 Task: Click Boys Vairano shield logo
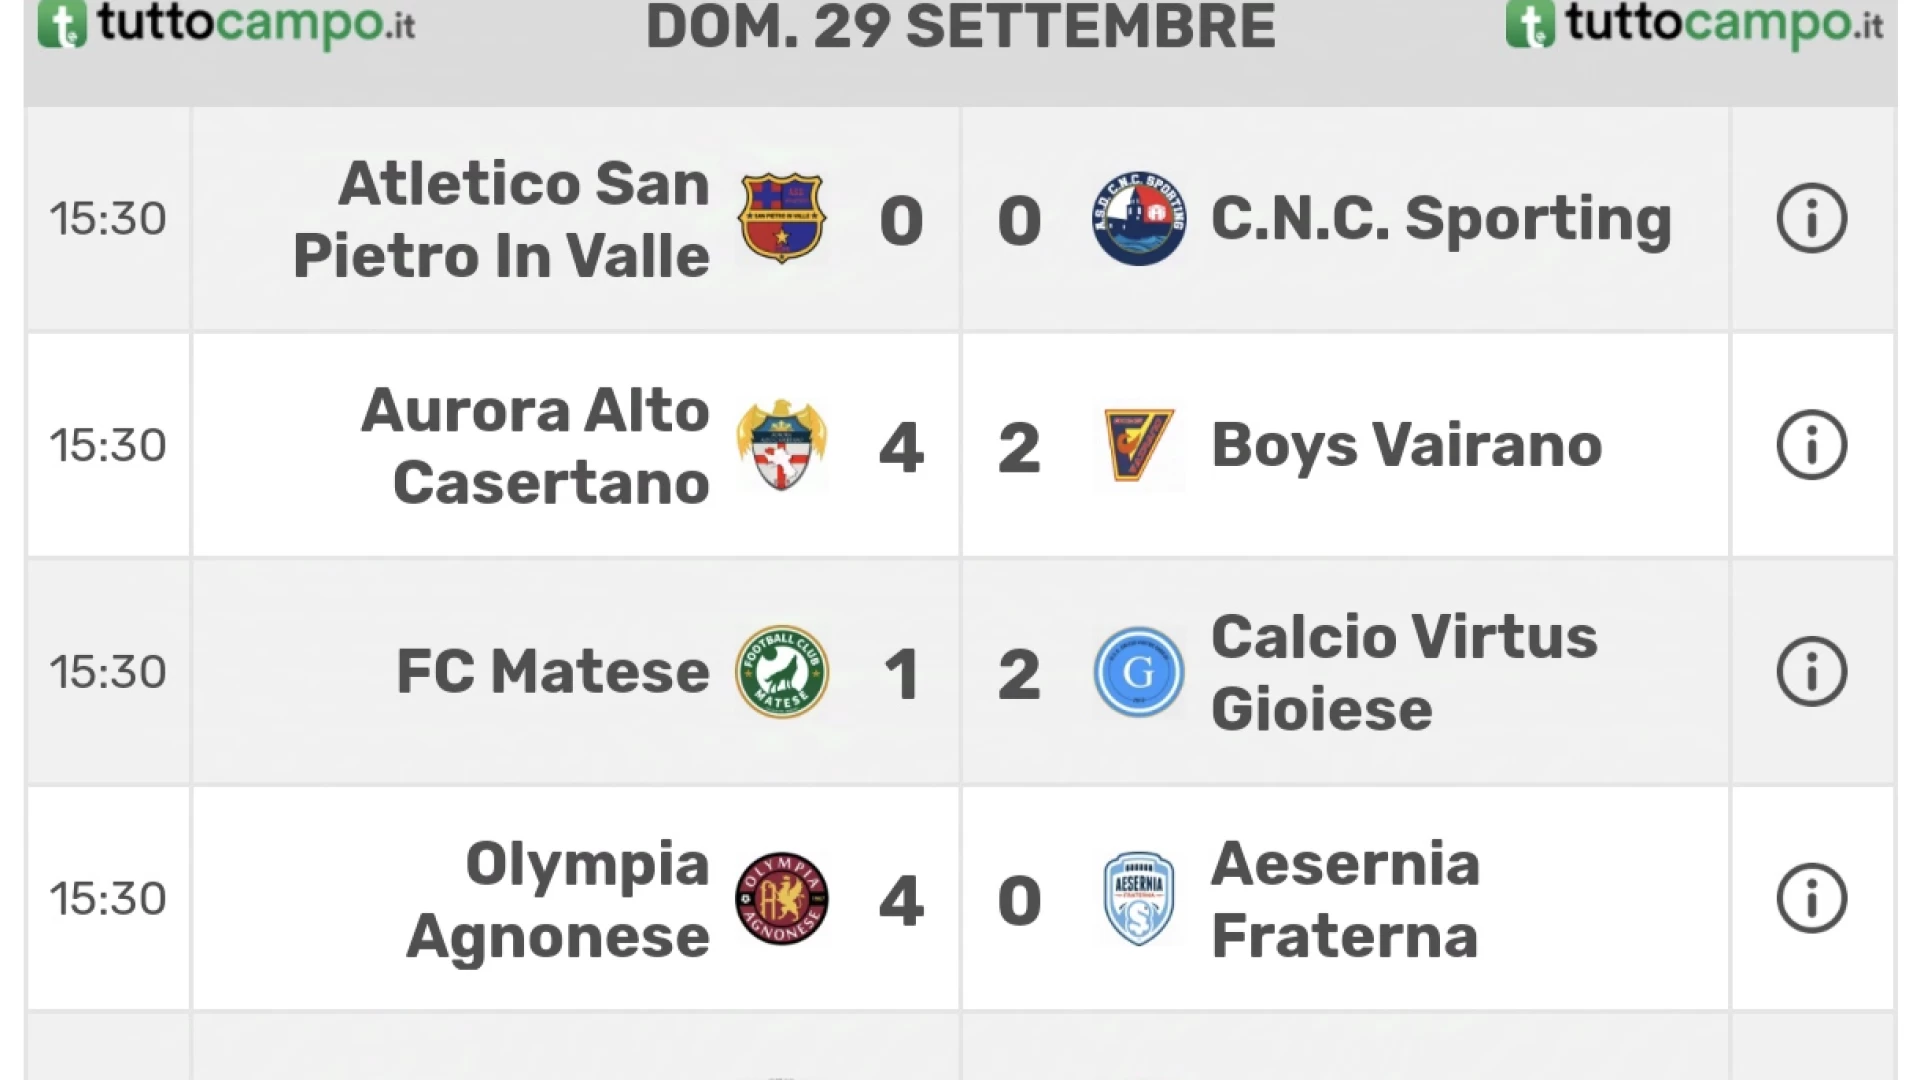pos(1138,445)
